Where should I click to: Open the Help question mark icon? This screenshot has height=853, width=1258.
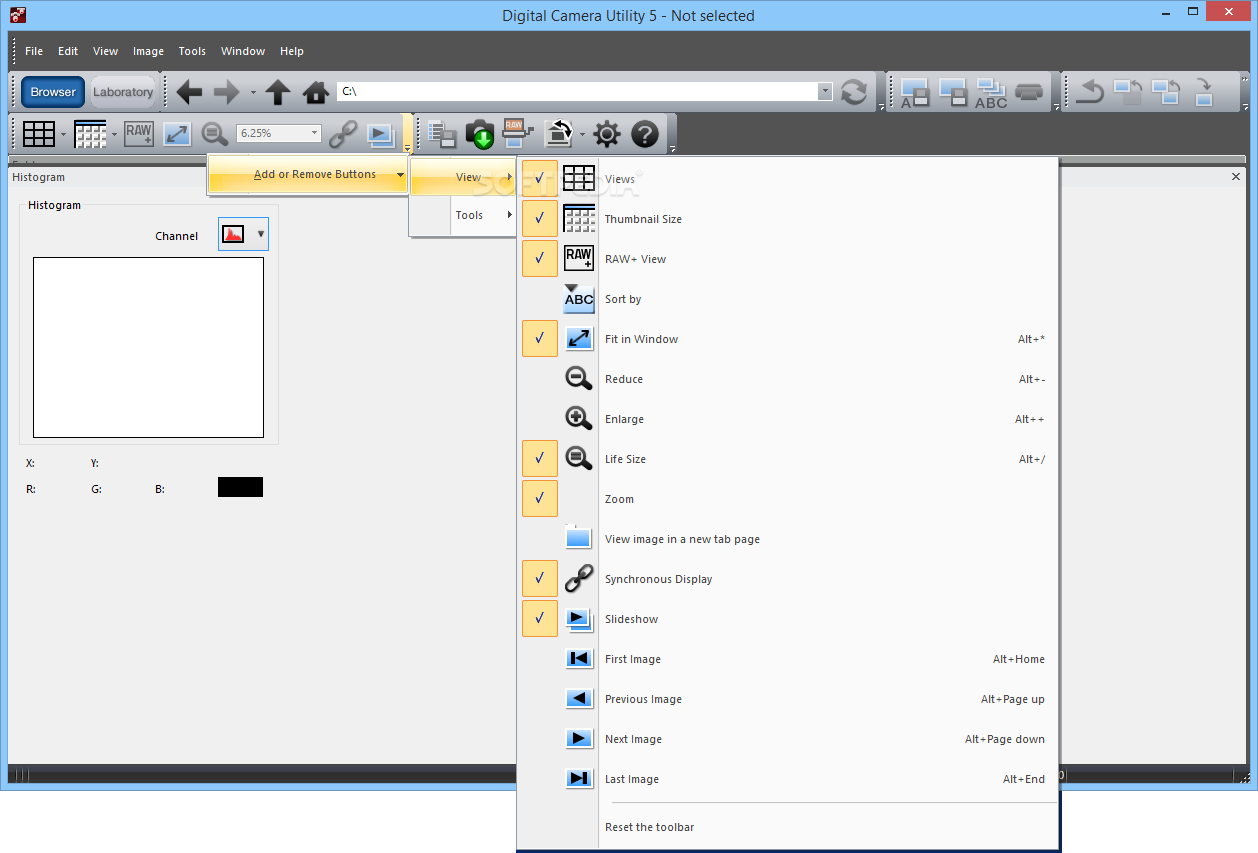645,134
